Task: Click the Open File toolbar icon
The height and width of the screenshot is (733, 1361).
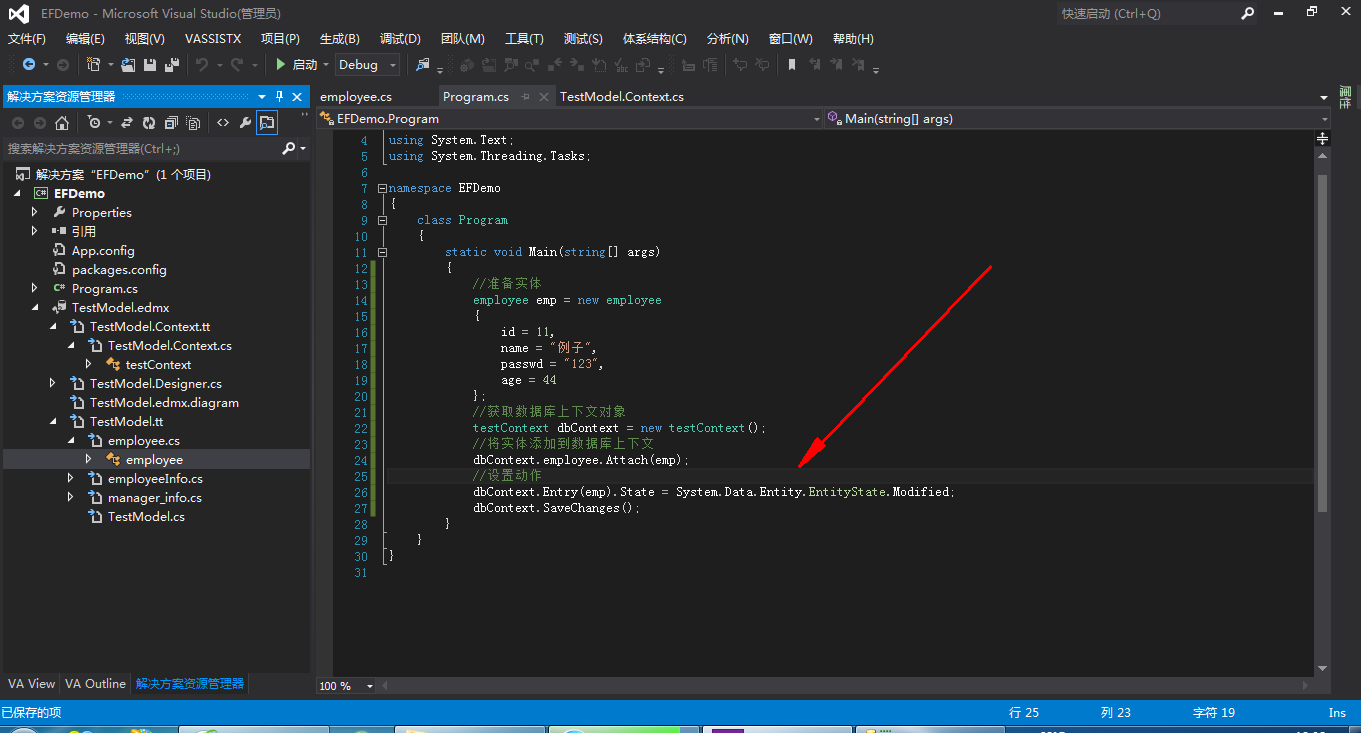Action: pos(128,65)
